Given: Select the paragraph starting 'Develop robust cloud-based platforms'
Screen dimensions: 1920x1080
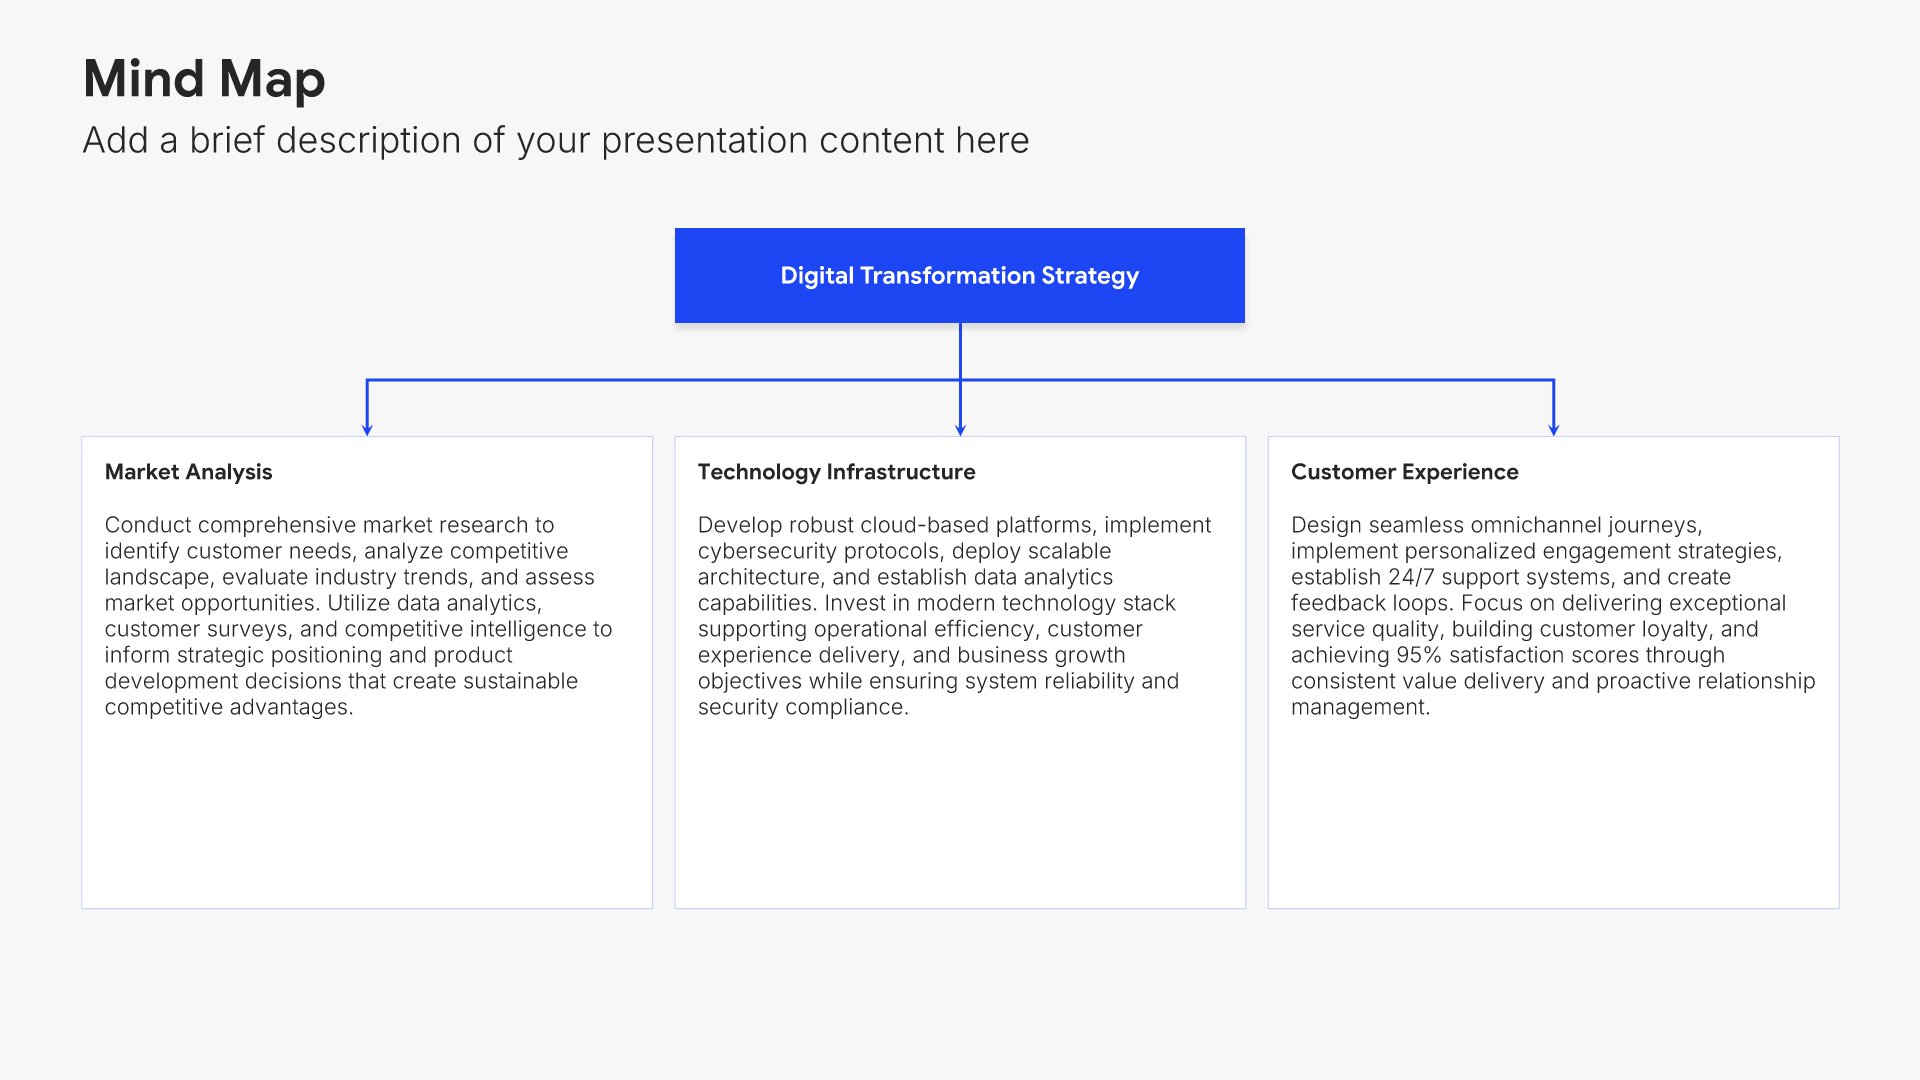Looking at the screenshot, I should 954,616.
